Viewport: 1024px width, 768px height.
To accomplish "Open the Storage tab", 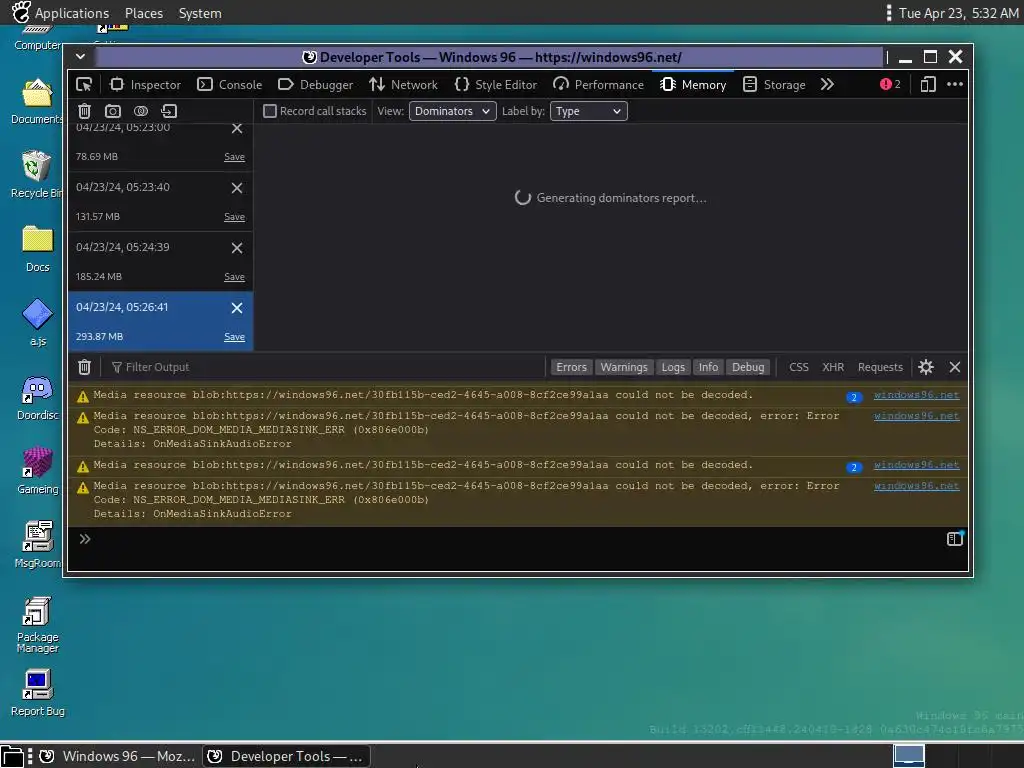I will (775, 85).
